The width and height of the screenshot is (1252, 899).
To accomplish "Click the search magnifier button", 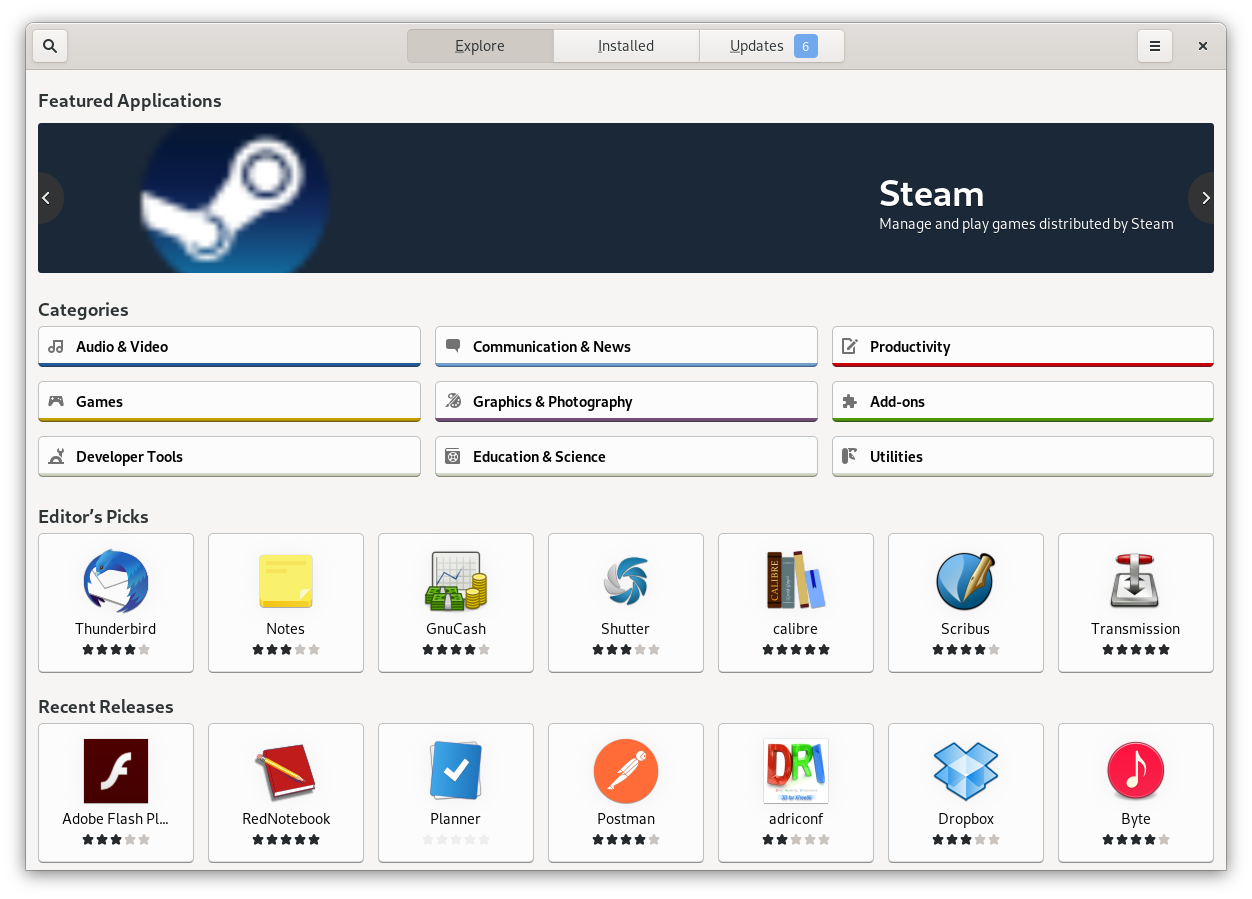I will coord(50,46).
